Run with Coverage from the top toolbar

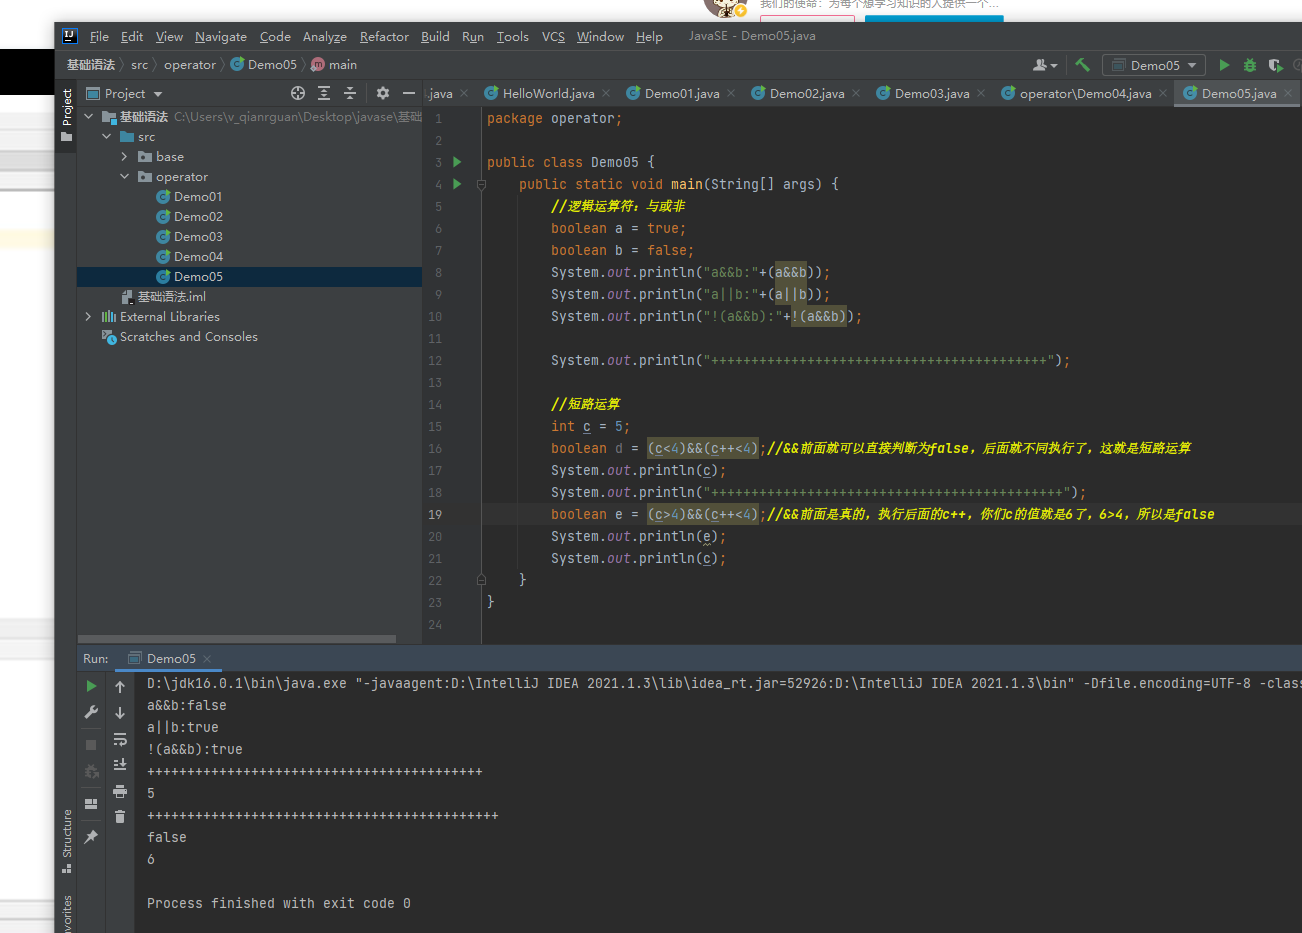(1275, 65)
